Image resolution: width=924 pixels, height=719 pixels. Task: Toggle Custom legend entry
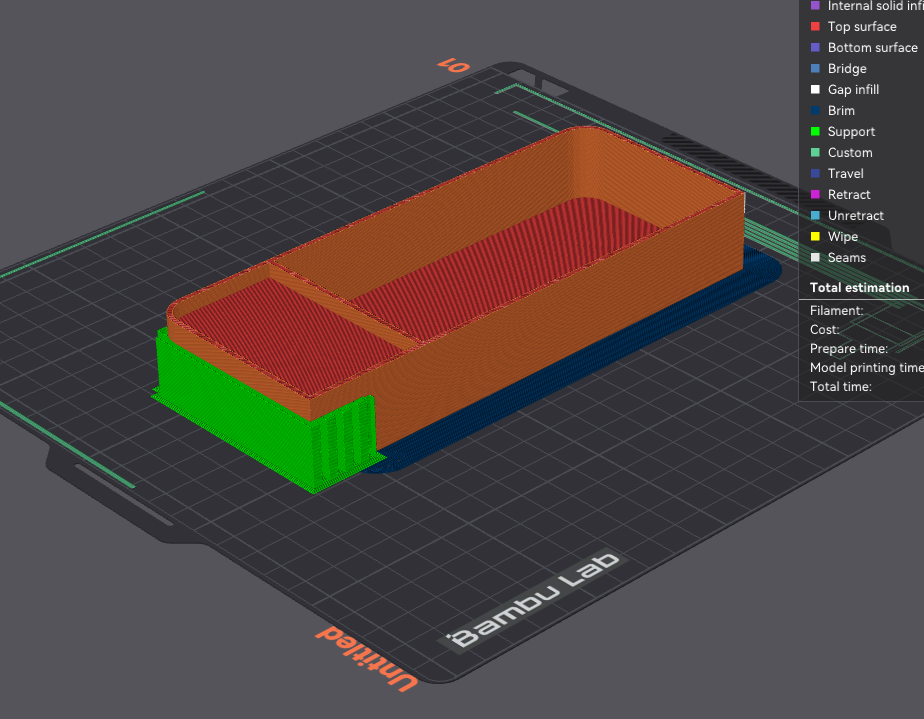tap(850, 153)
